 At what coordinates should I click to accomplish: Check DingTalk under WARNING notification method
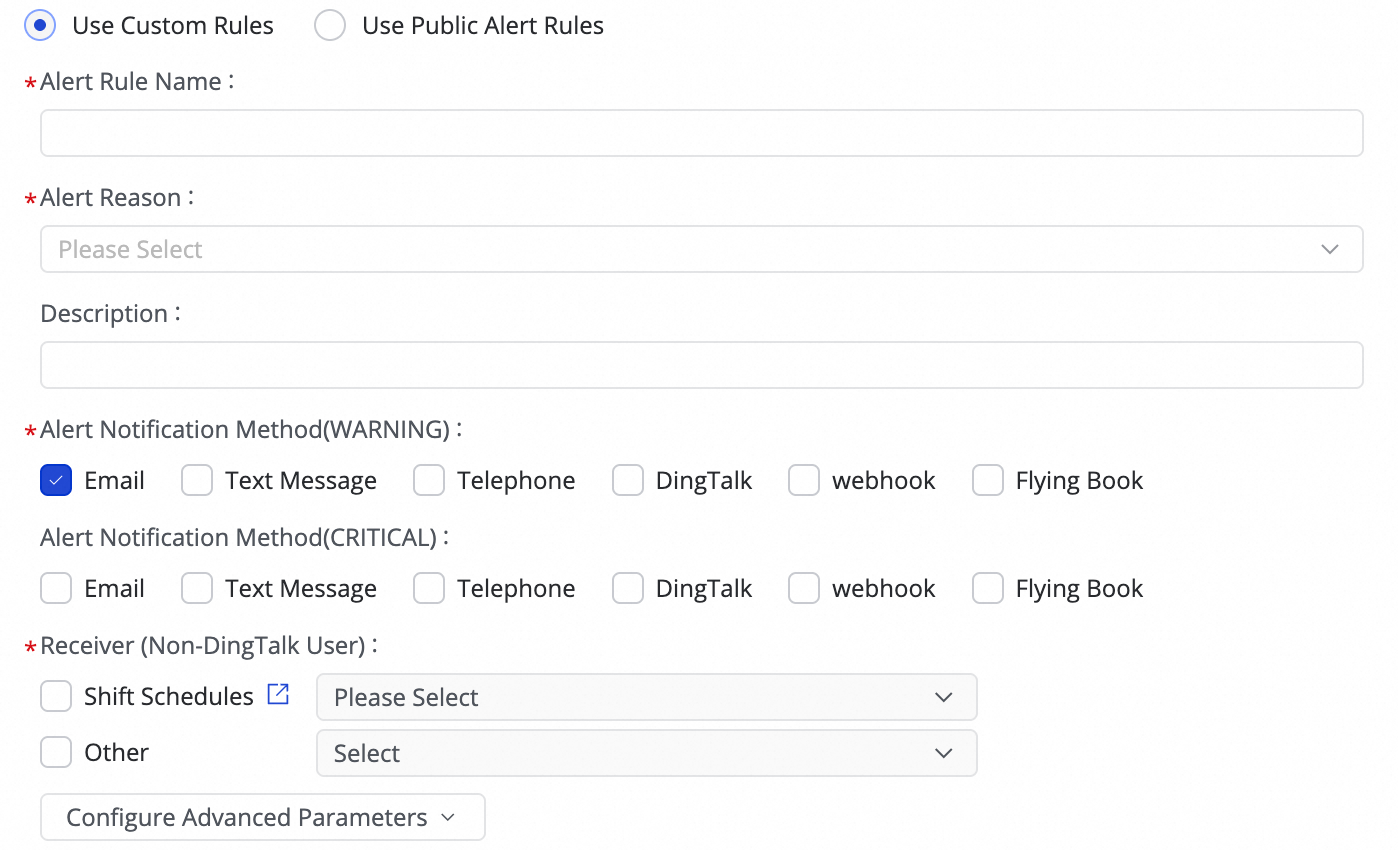click(x=628, y=481)
